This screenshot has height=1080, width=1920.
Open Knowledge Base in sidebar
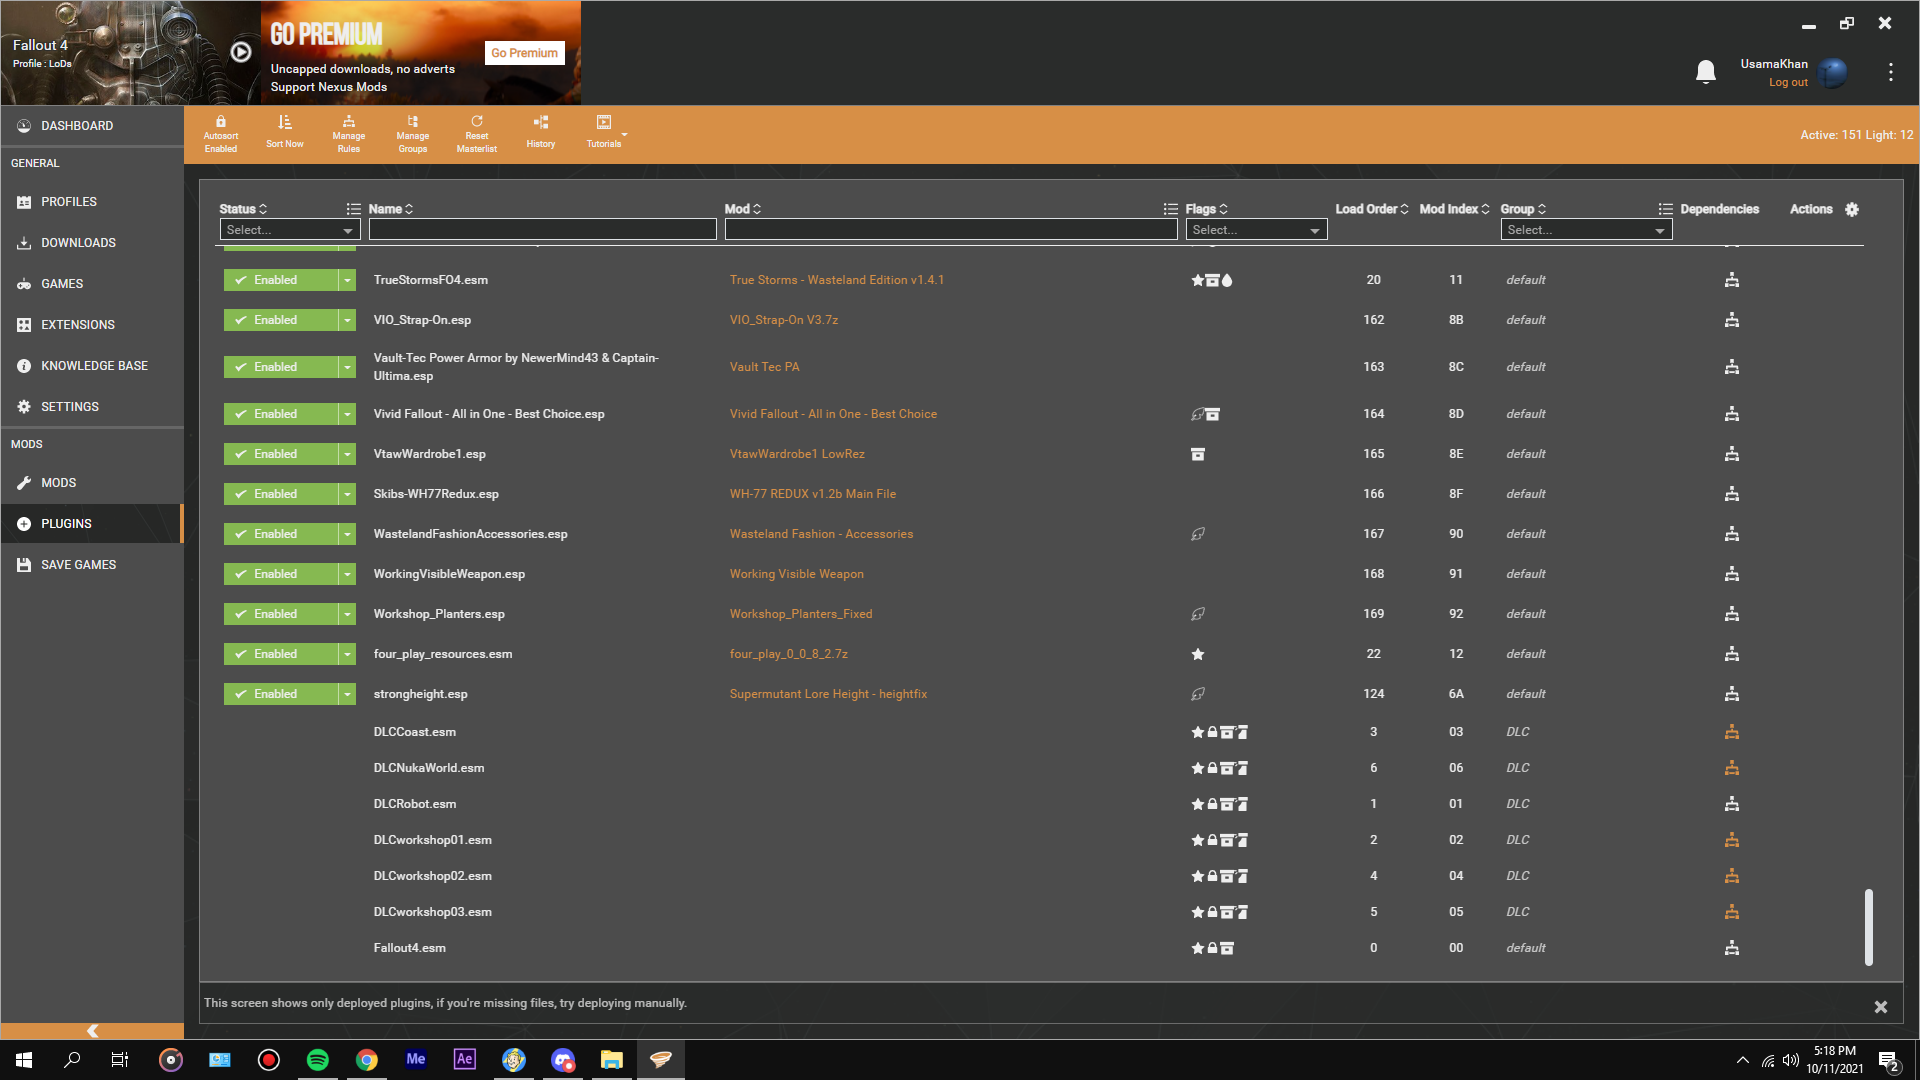(92, 366)
